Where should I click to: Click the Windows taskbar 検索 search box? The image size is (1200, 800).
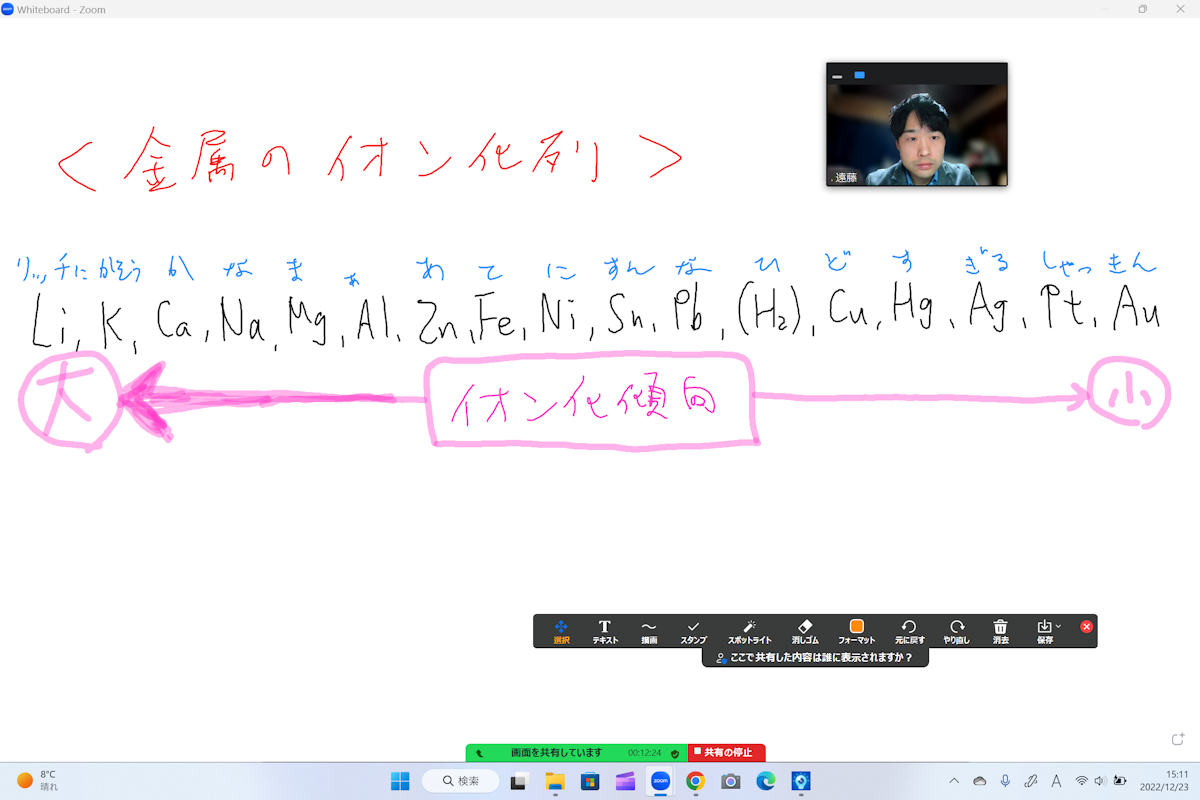click(x=460, y=781)
